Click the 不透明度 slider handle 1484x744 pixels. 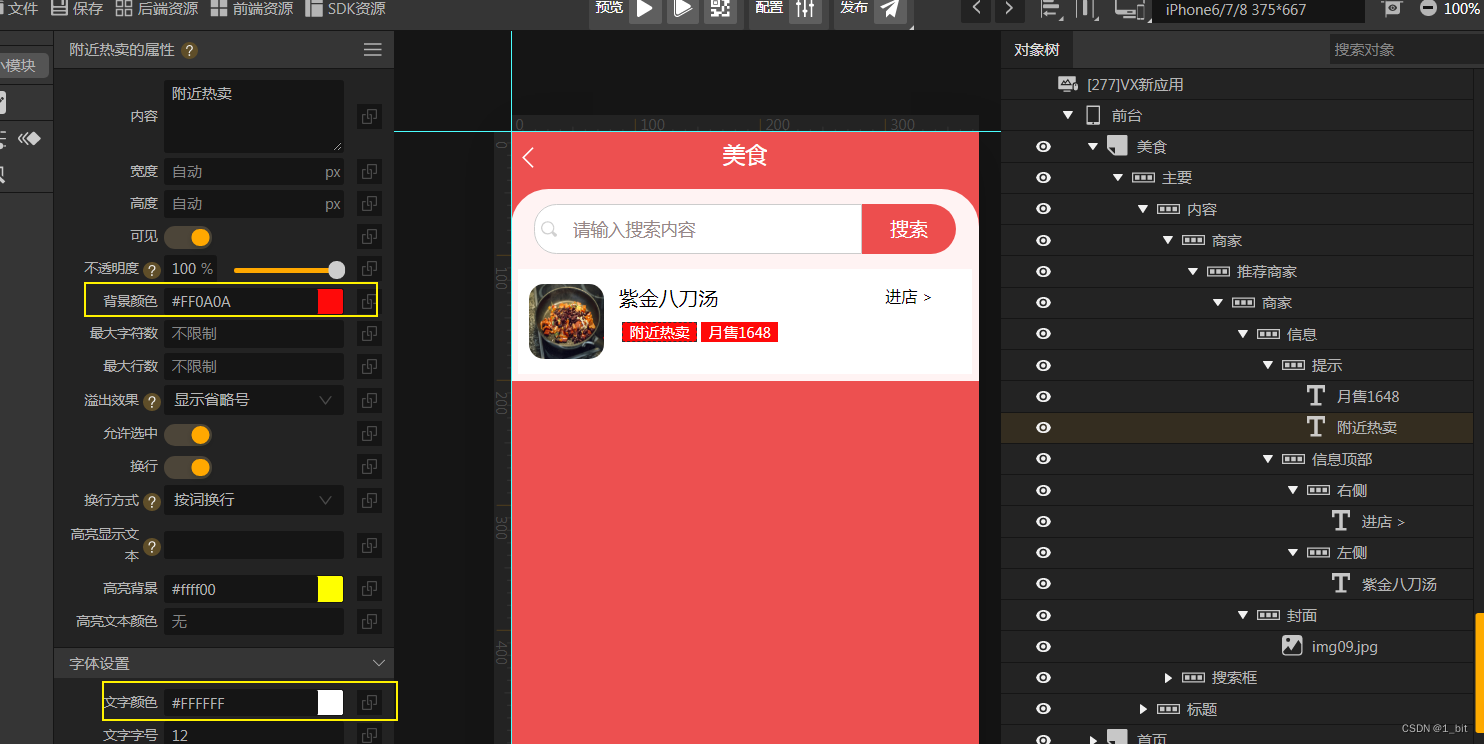[337, 270]
